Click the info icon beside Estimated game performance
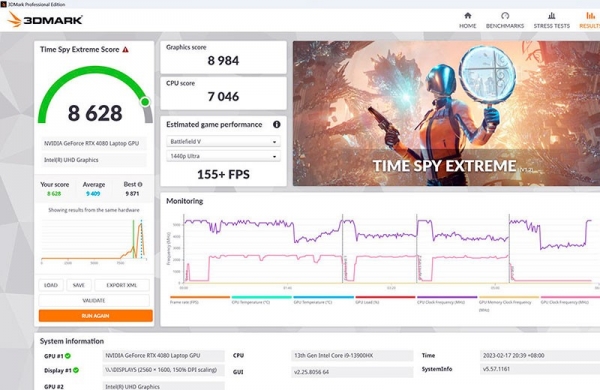This screenshot has height=390, width=600. (x=276, y=124)
